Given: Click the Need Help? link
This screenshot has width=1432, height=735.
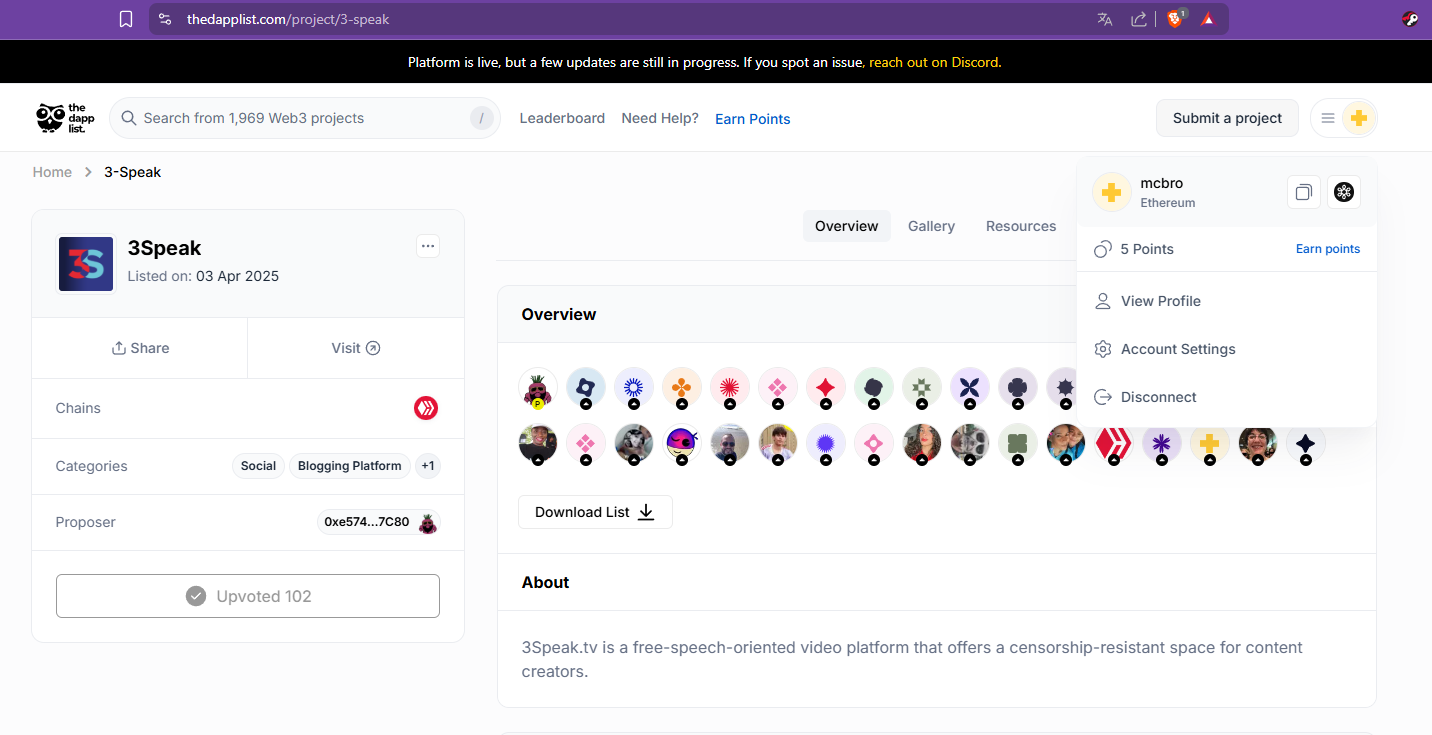Looking at the screenshot, I should pyautogui.click(x=660, y=118).
